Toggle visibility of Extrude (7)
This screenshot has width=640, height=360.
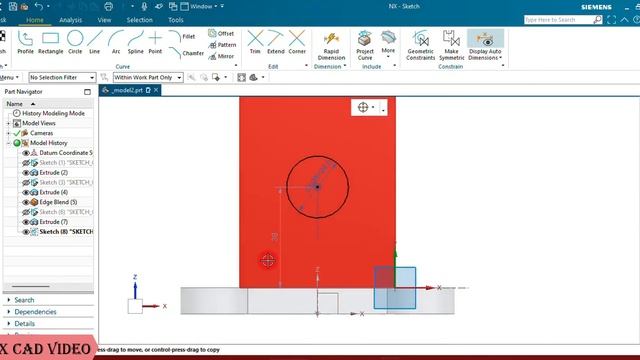point(26,222)
